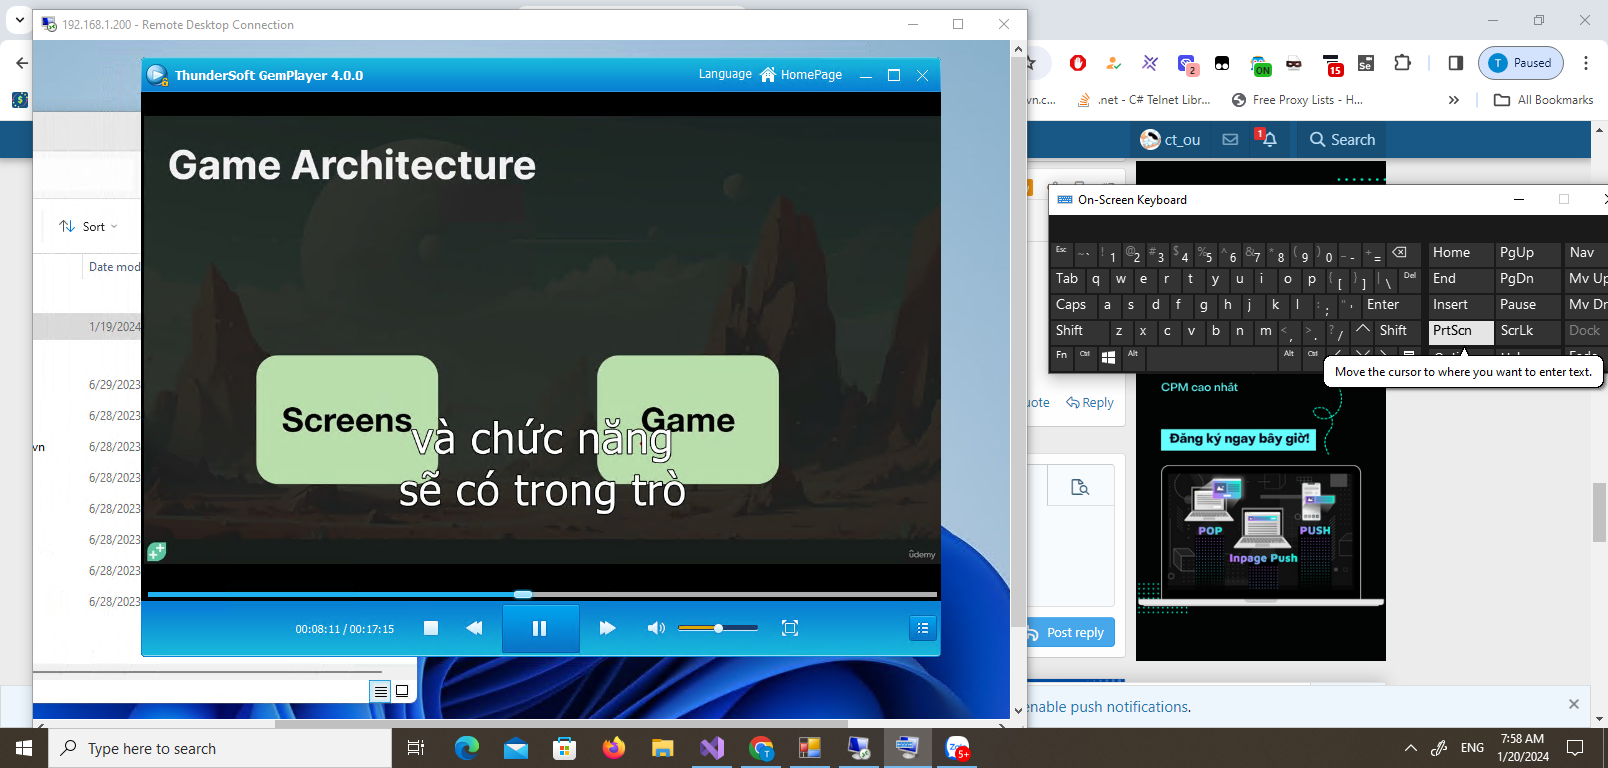Viewport: 1608px width, 768px height.
Task: Stop playback in GemPlayer
Action: [x=431, y=628]
